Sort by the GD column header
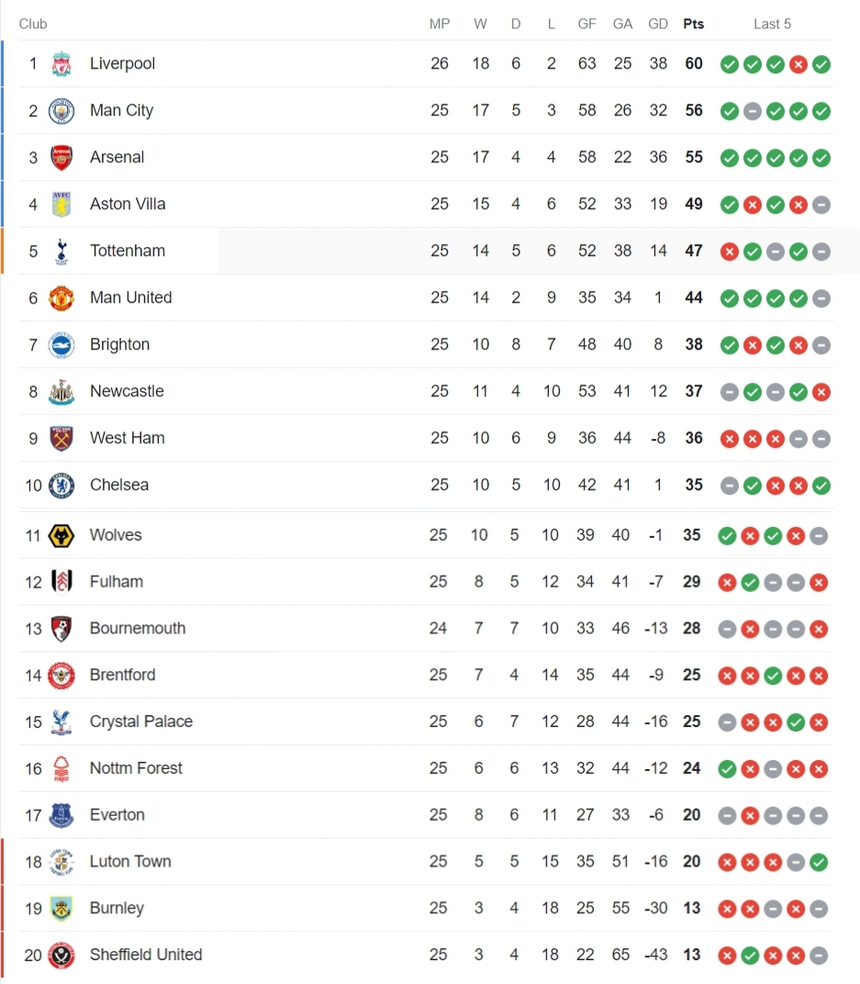 click(x=657, y=23)
